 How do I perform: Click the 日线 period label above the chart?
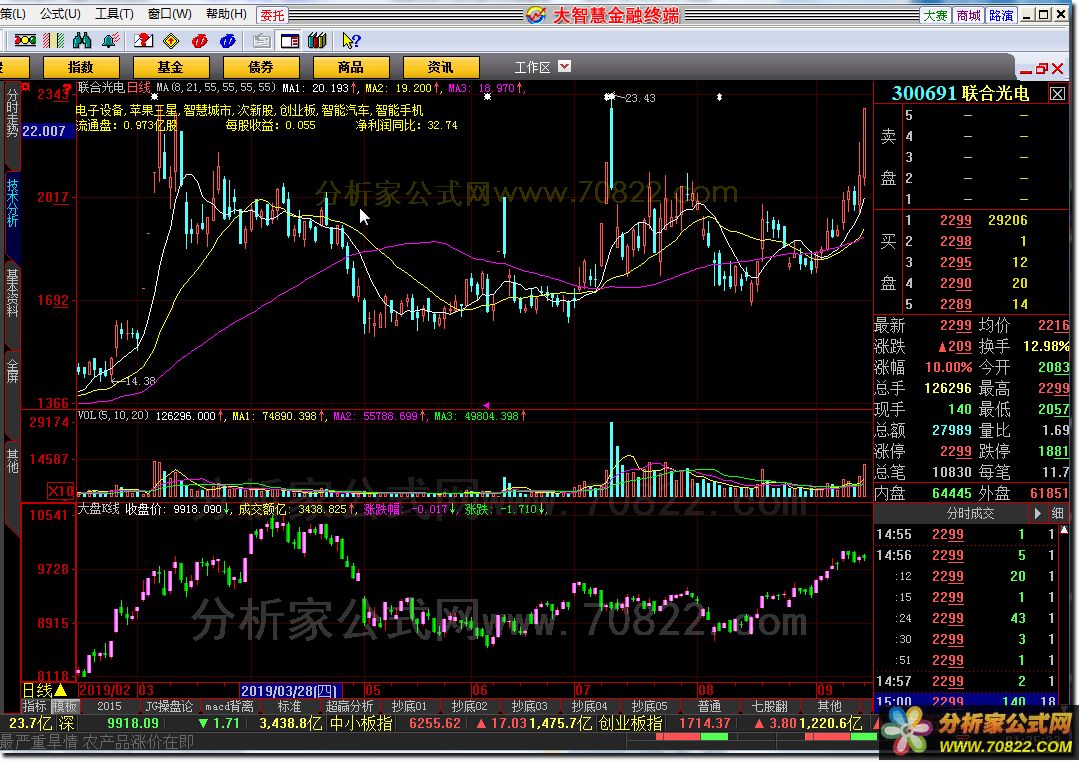point(139,87)
